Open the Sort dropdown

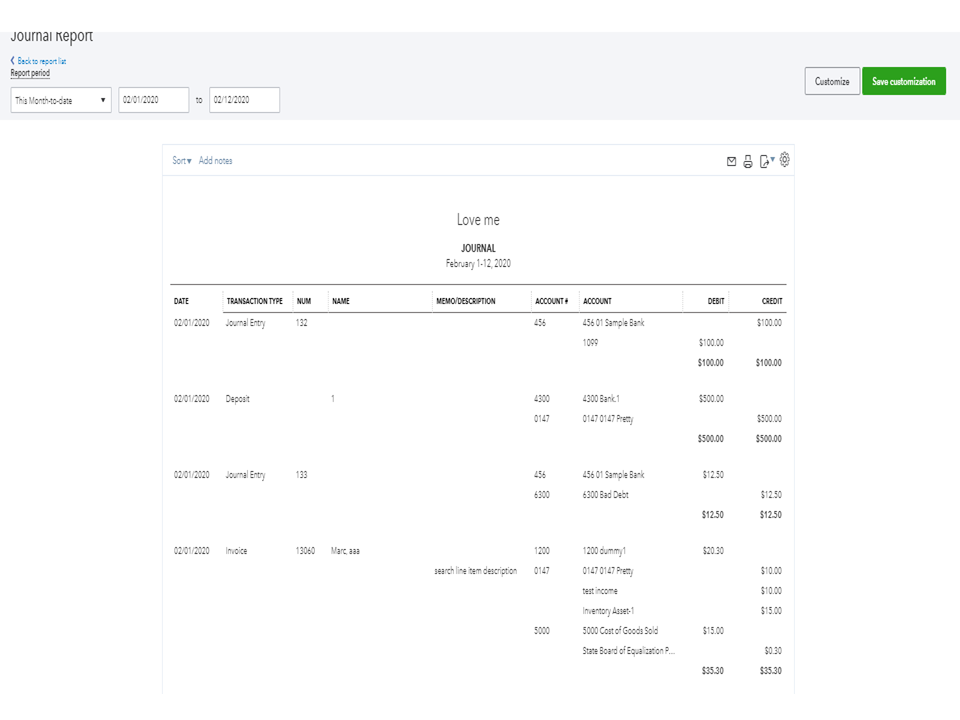tap(180, 160)
